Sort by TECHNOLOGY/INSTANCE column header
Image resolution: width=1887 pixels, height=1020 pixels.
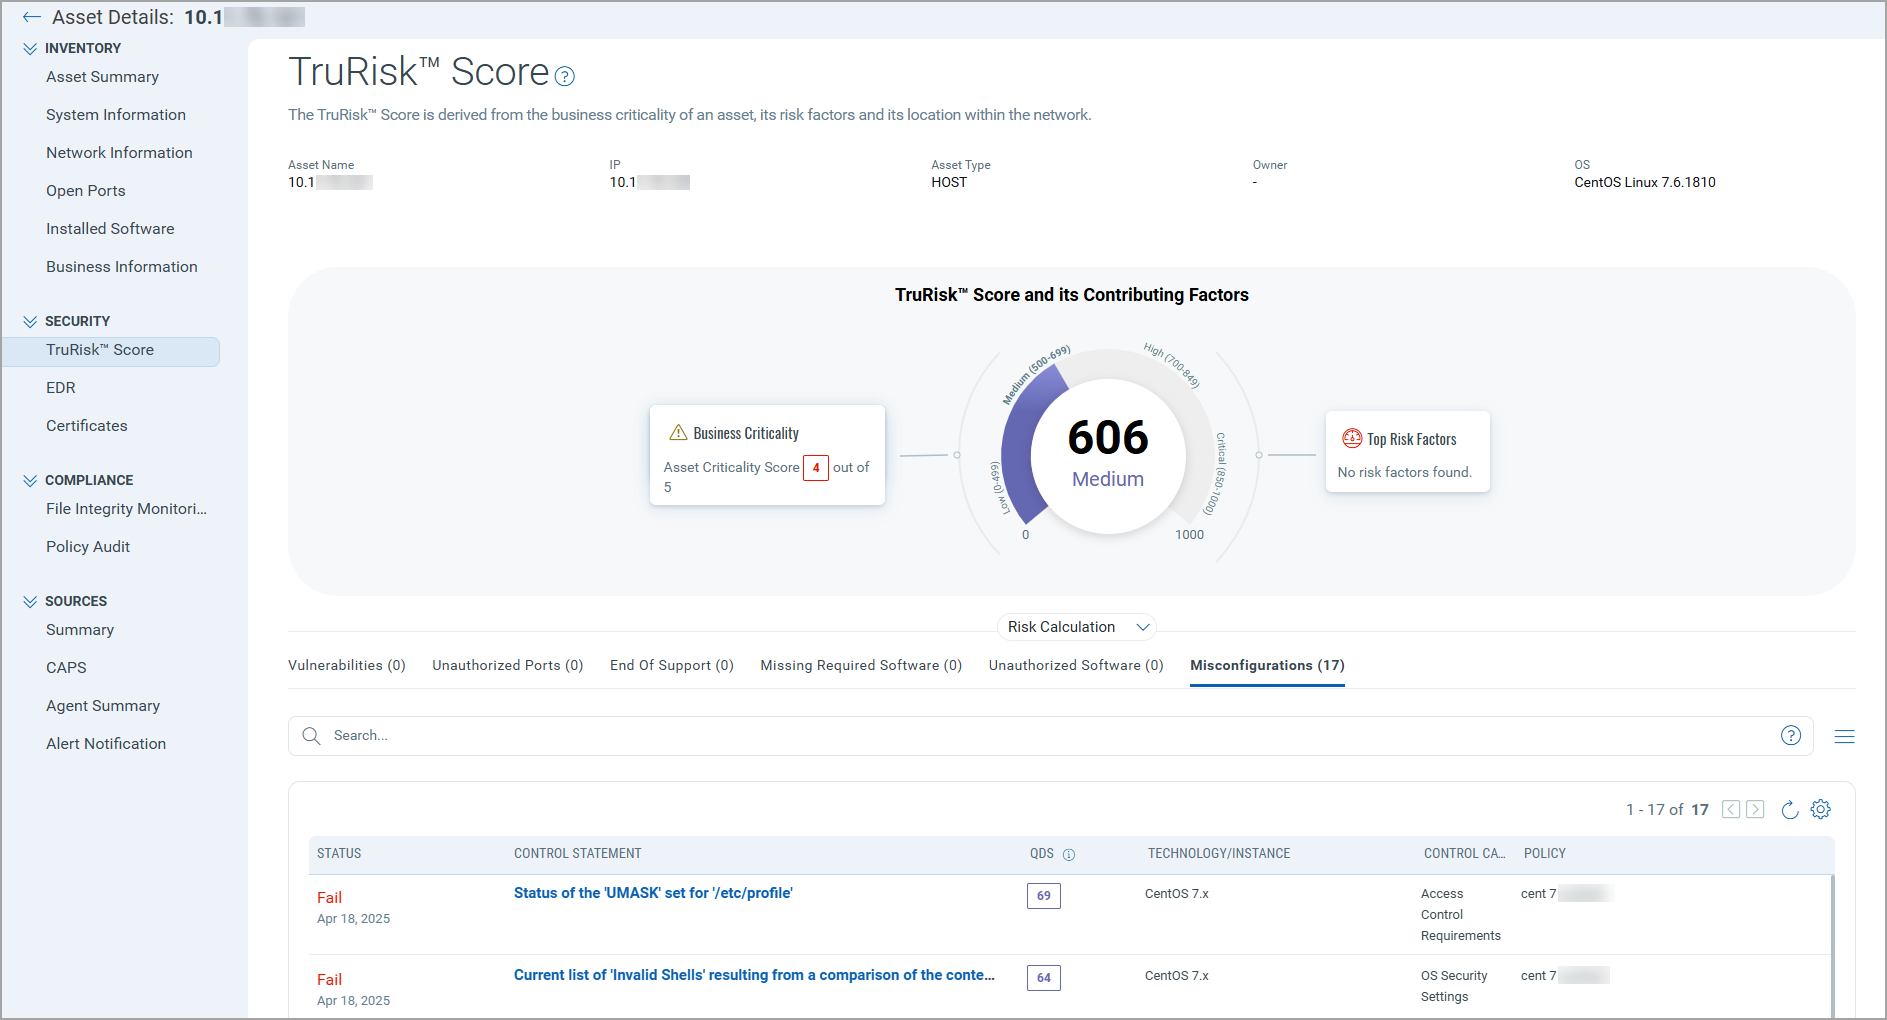click(1219, 854)
